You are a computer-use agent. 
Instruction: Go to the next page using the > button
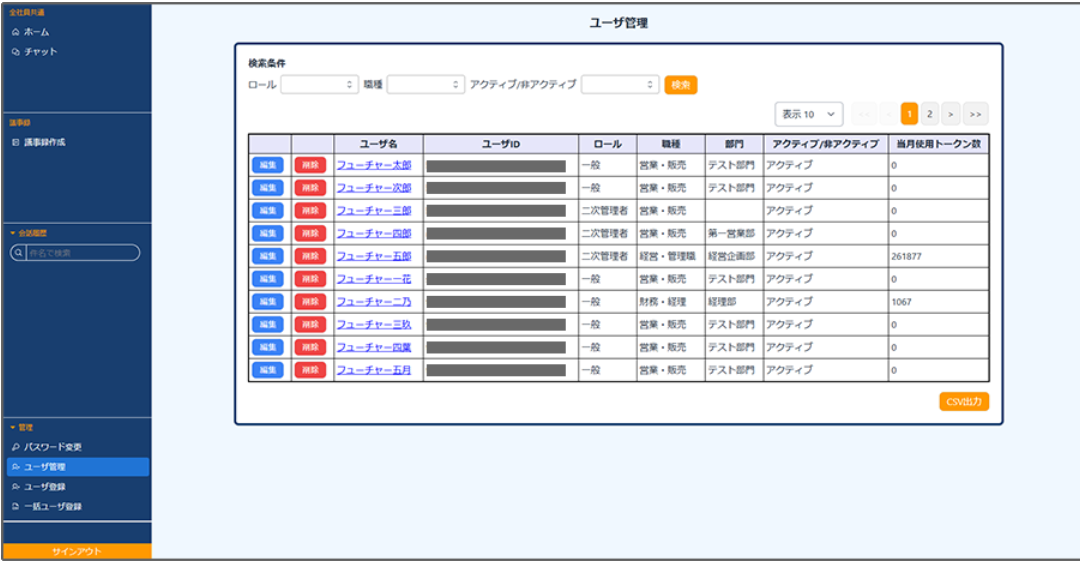(951, 114)
